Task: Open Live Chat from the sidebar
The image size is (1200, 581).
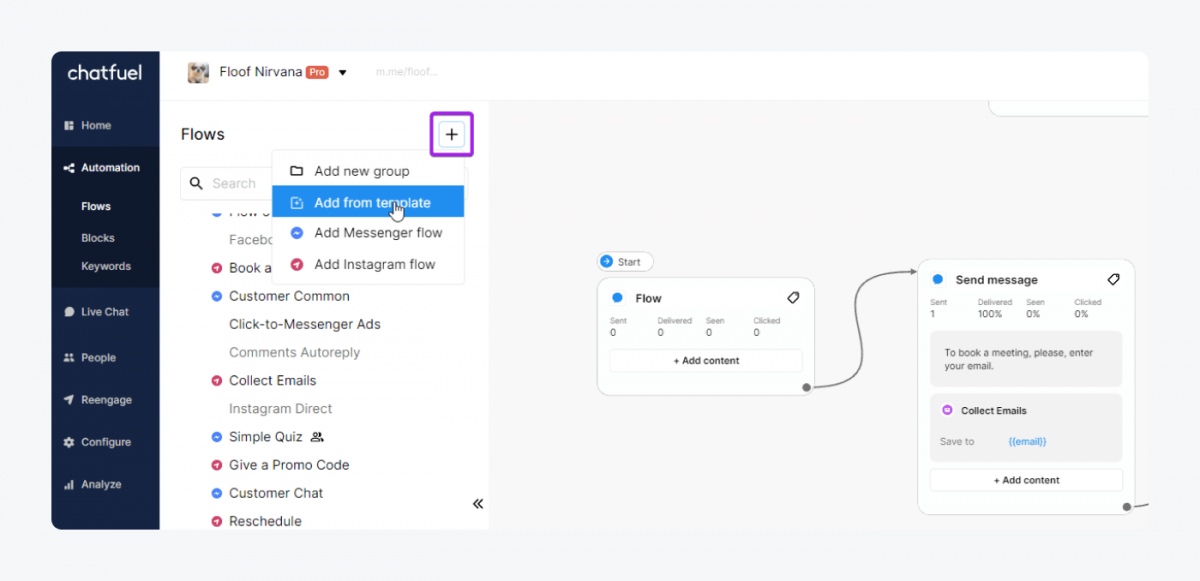Action: [69, 311]
